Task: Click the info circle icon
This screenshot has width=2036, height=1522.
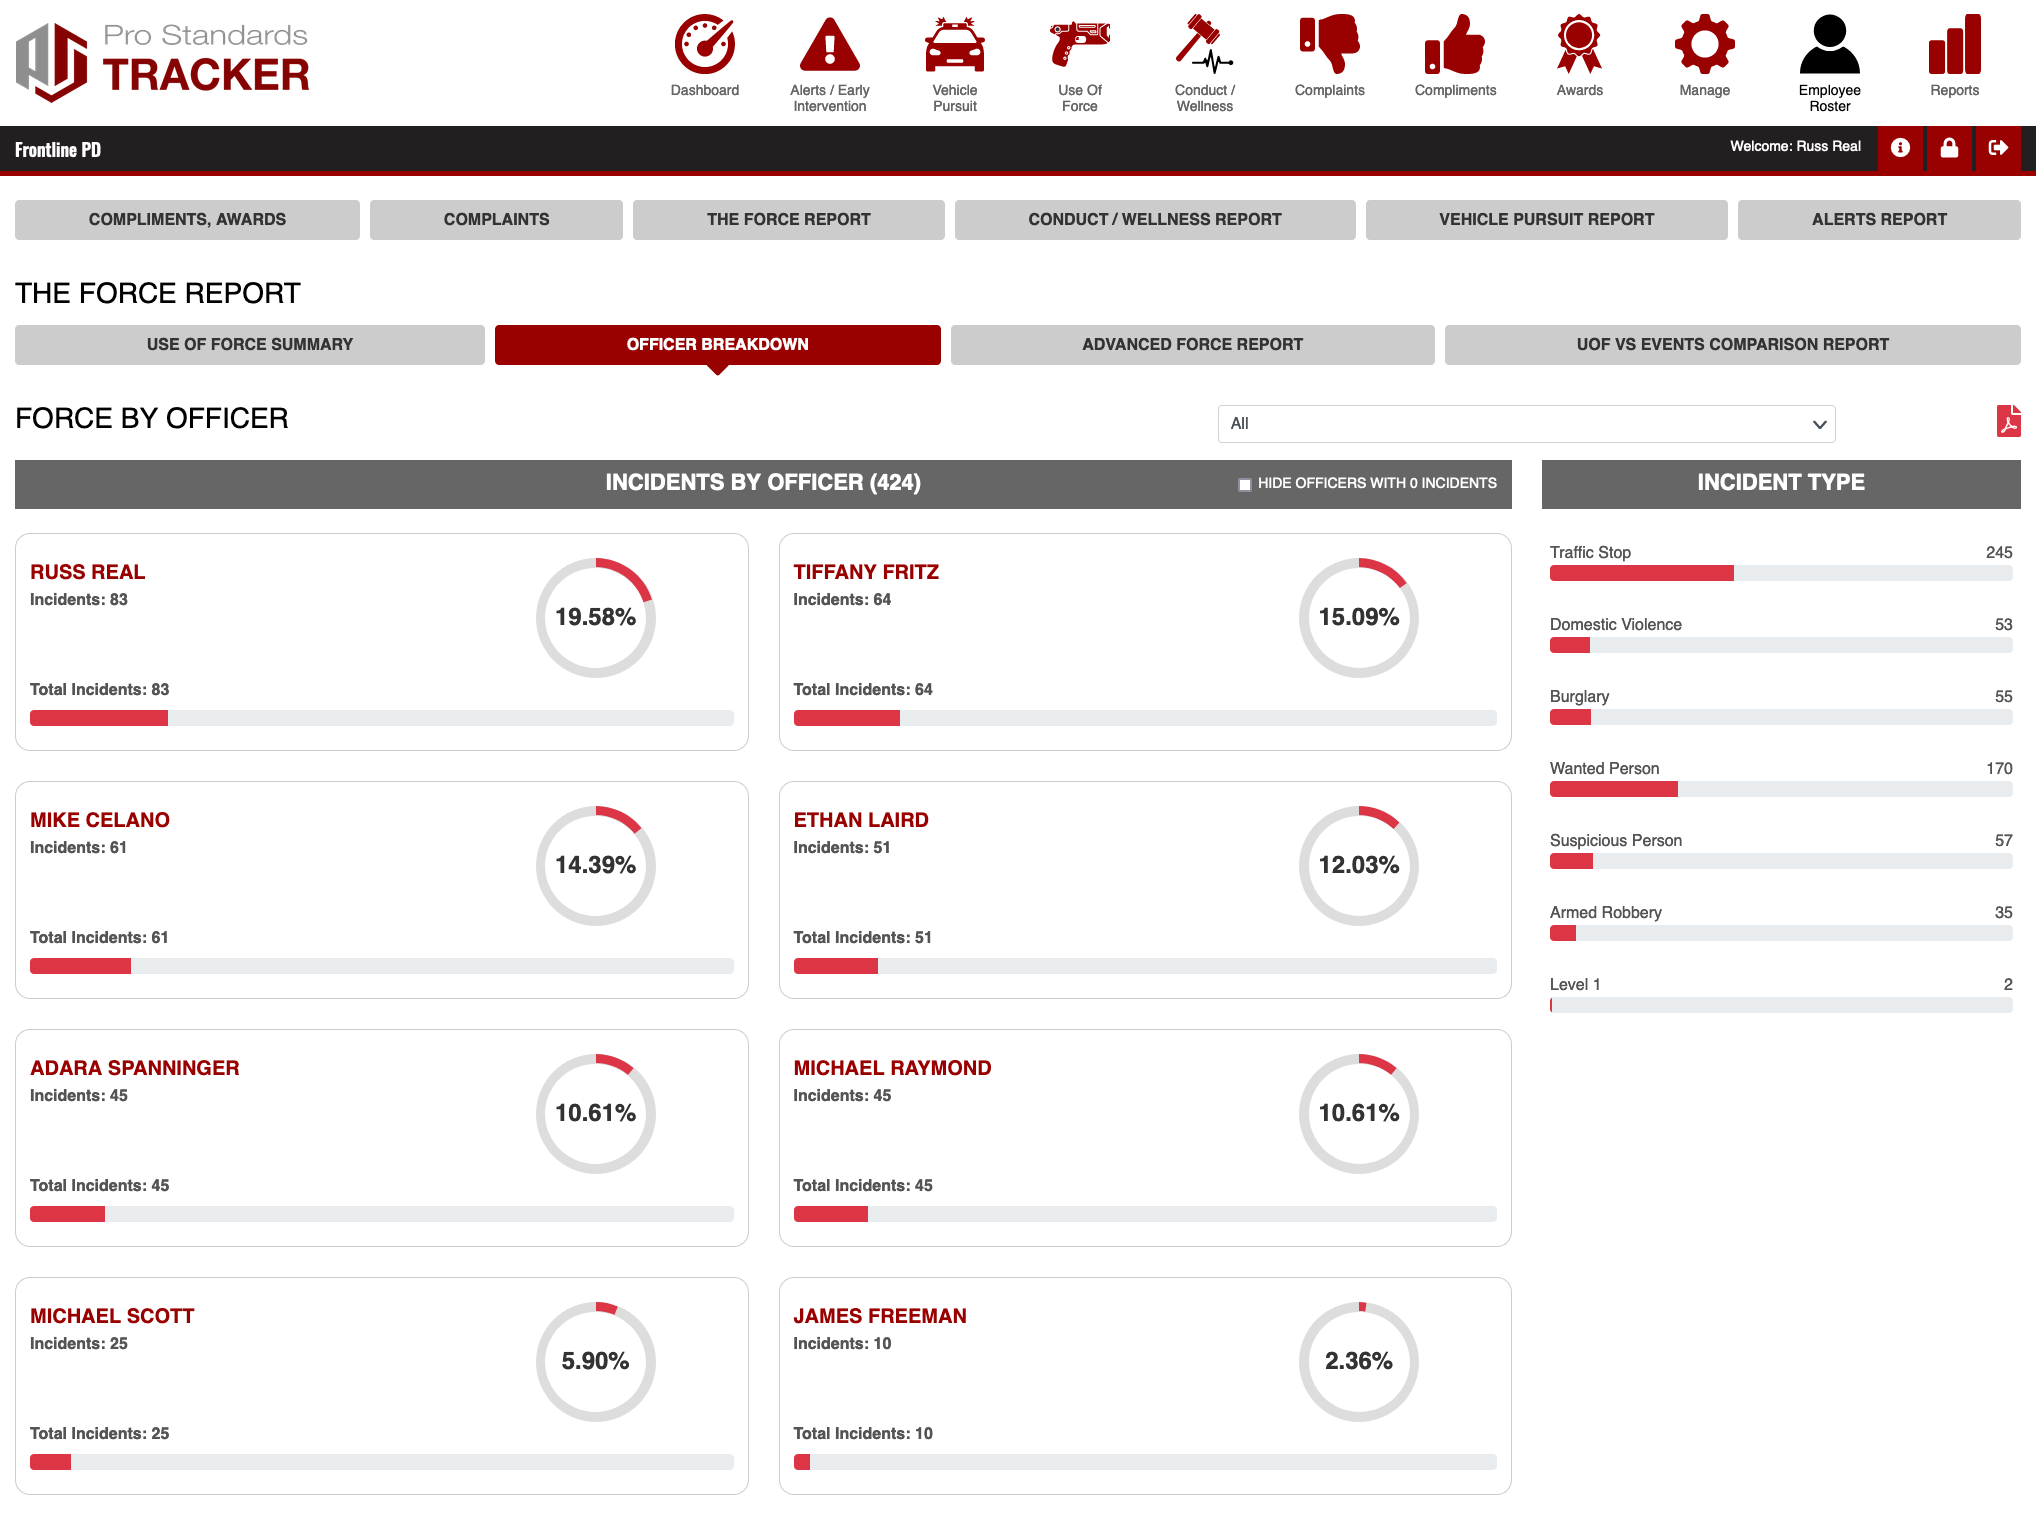Action: click(1900, 148)
